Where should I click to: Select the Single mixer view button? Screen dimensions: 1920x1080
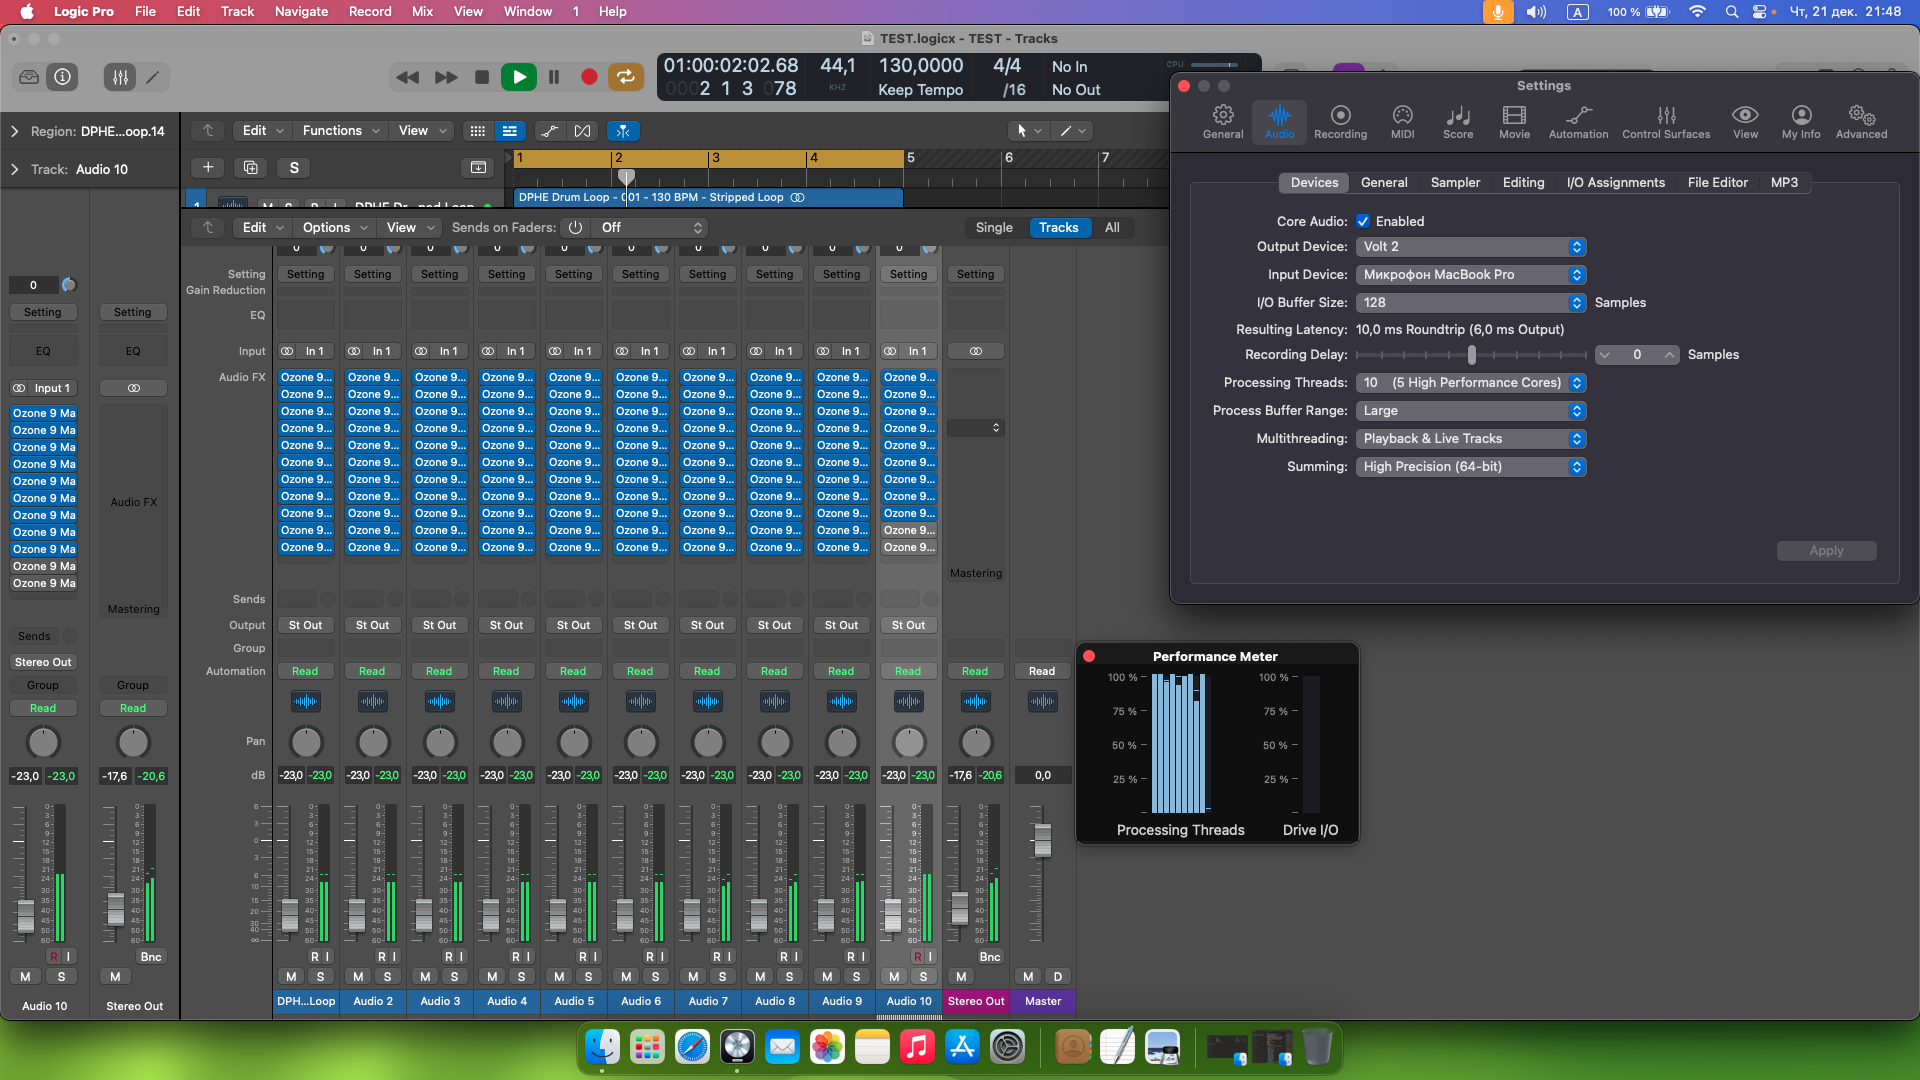994,228
